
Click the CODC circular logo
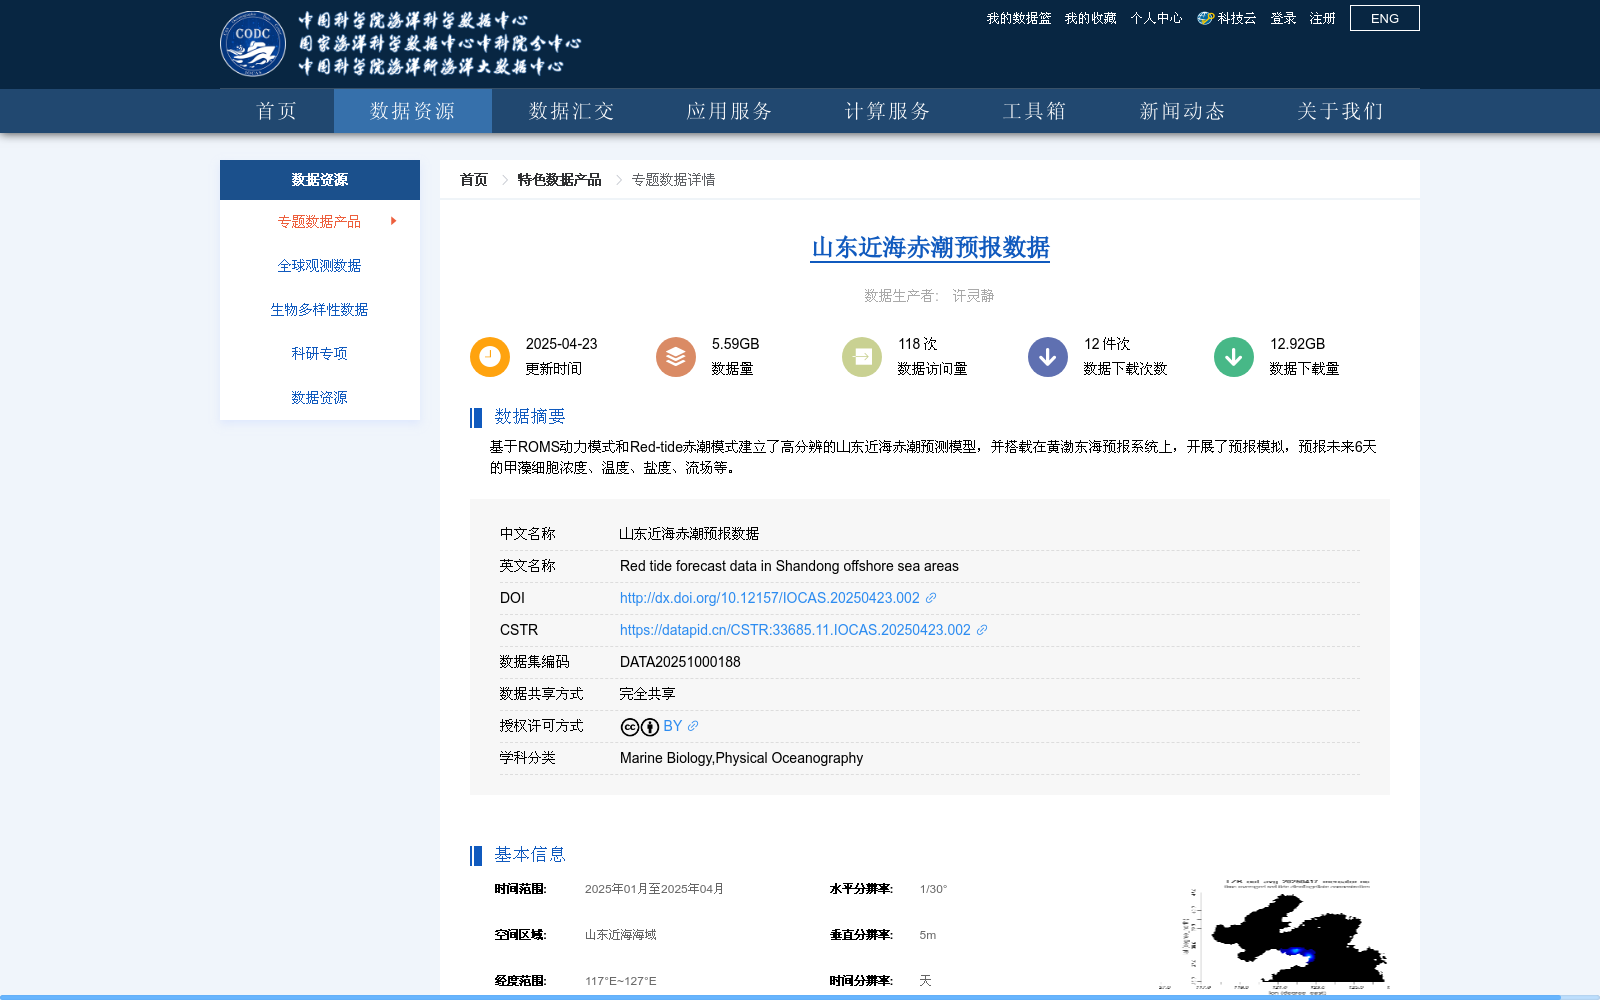(x=253, y=44)
